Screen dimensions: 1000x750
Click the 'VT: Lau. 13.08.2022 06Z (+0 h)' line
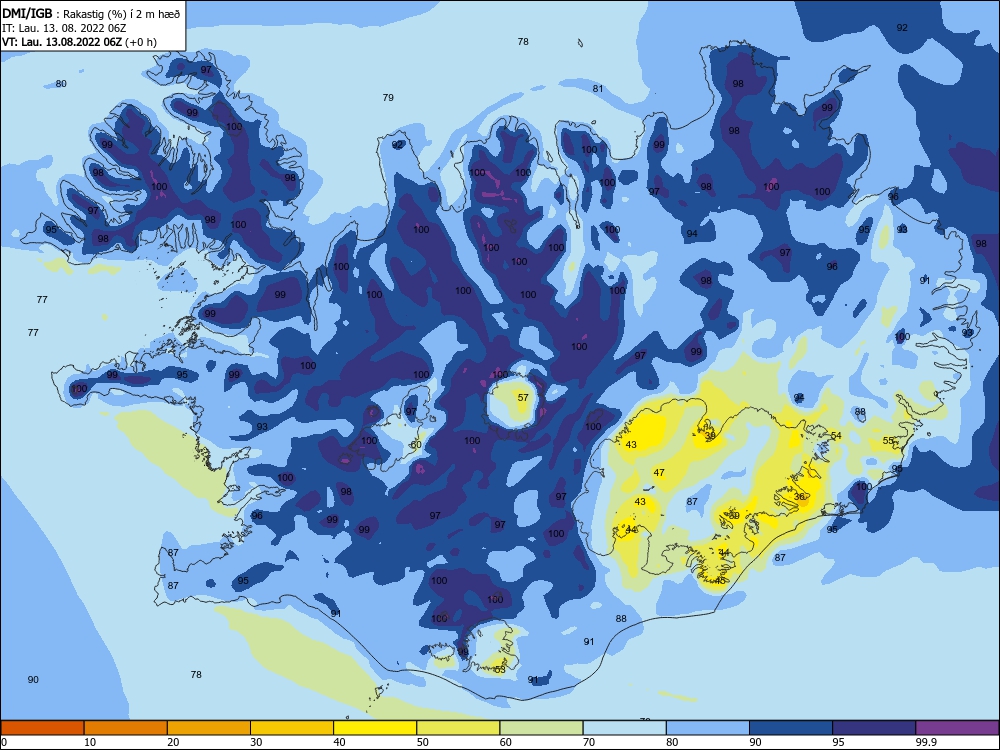79,42
